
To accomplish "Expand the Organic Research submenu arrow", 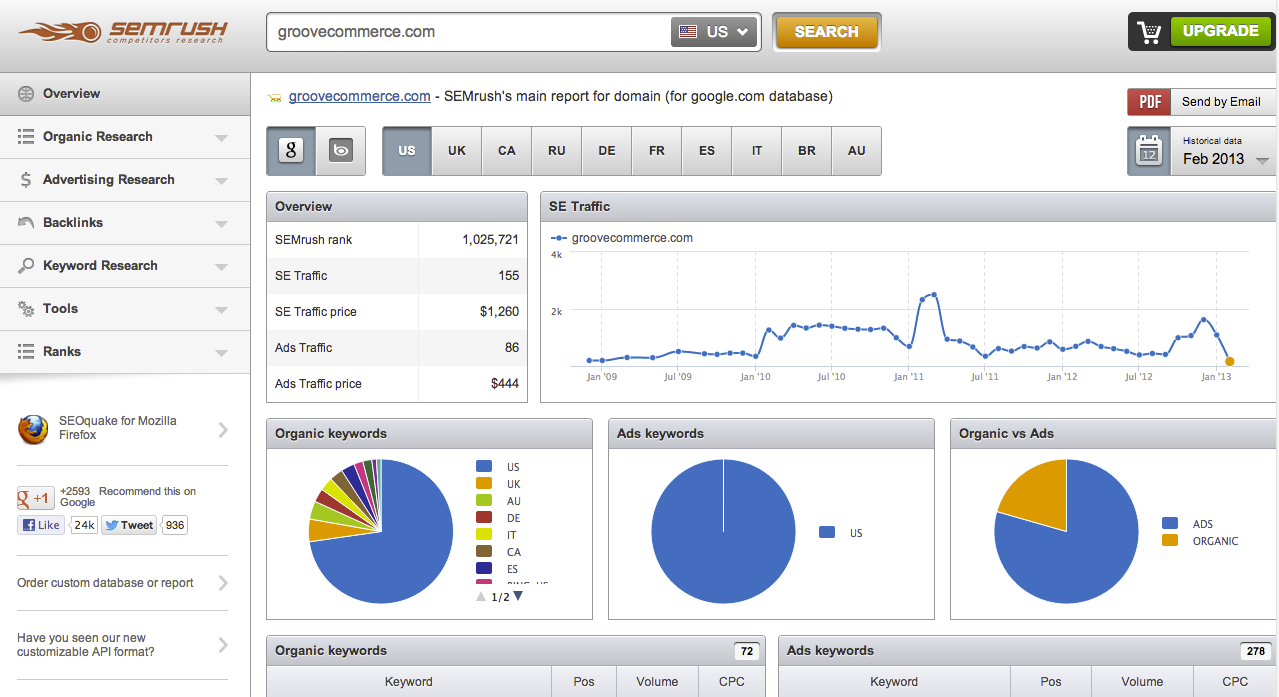I will 222,138.
